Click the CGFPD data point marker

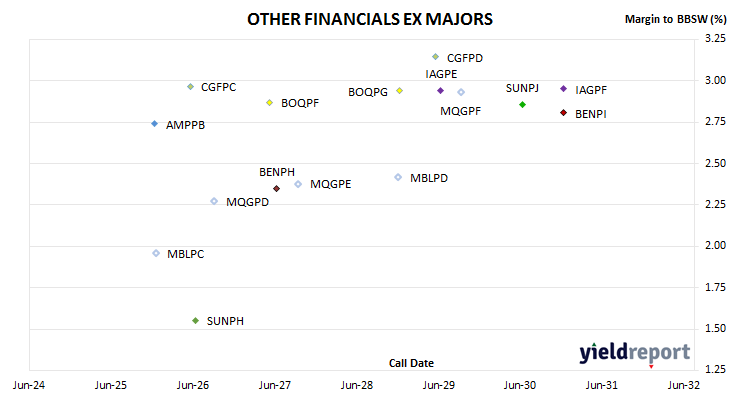tap(435, 57)
